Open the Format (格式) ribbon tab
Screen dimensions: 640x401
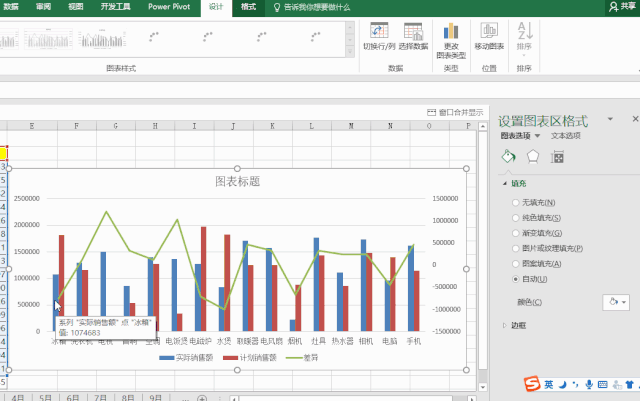tap(248, 7)
